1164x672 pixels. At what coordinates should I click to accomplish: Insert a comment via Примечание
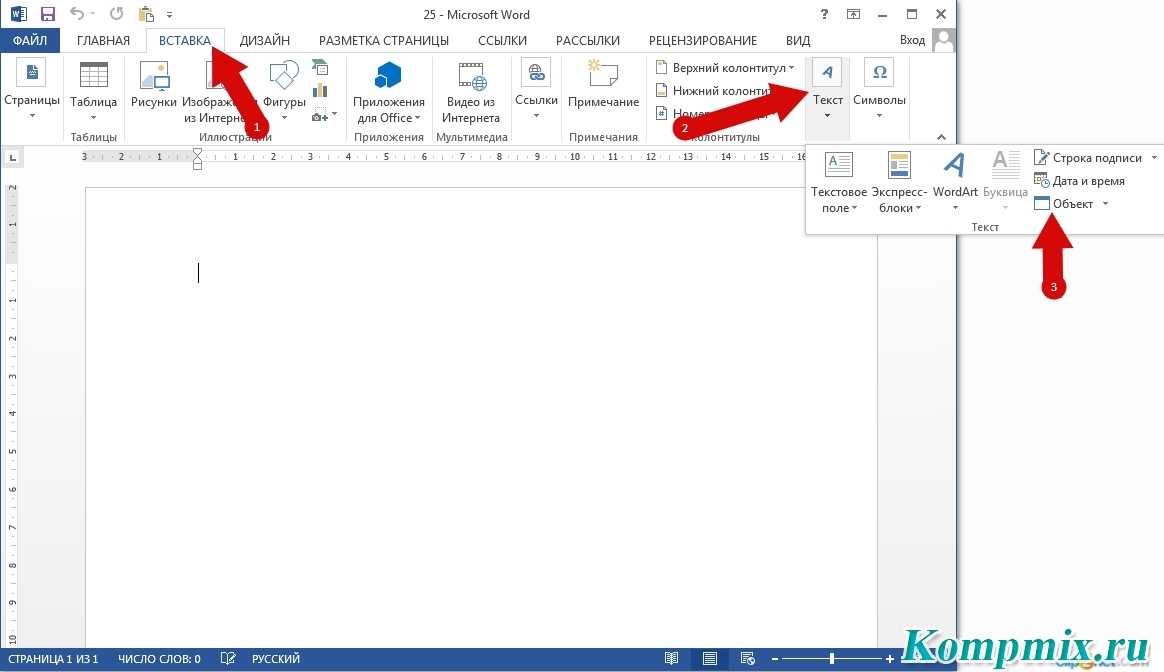click(603, 85)
